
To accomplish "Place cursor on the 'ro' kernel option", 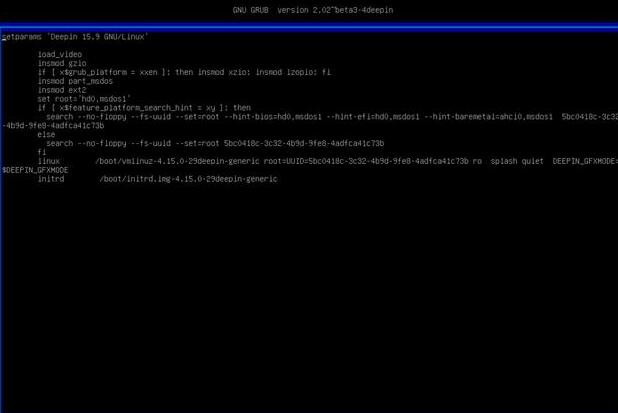I will tap(477, 161).
